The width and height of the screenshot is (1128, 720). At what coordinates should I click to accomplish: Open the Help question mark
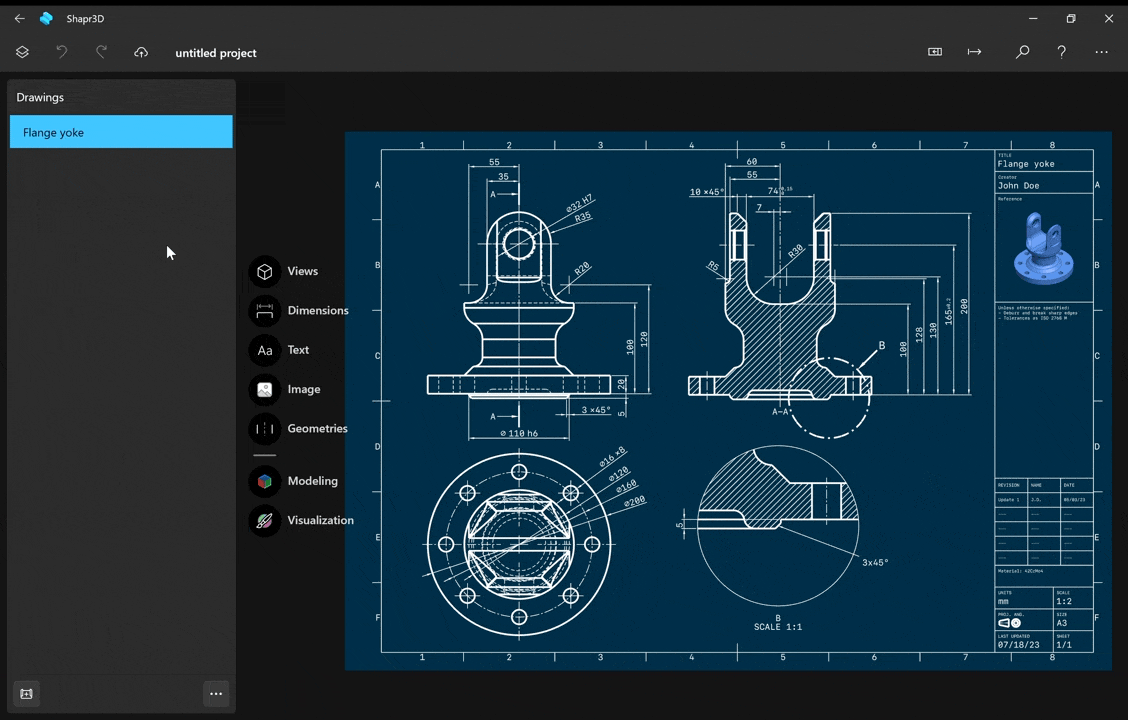click(x=1062, y=52)
